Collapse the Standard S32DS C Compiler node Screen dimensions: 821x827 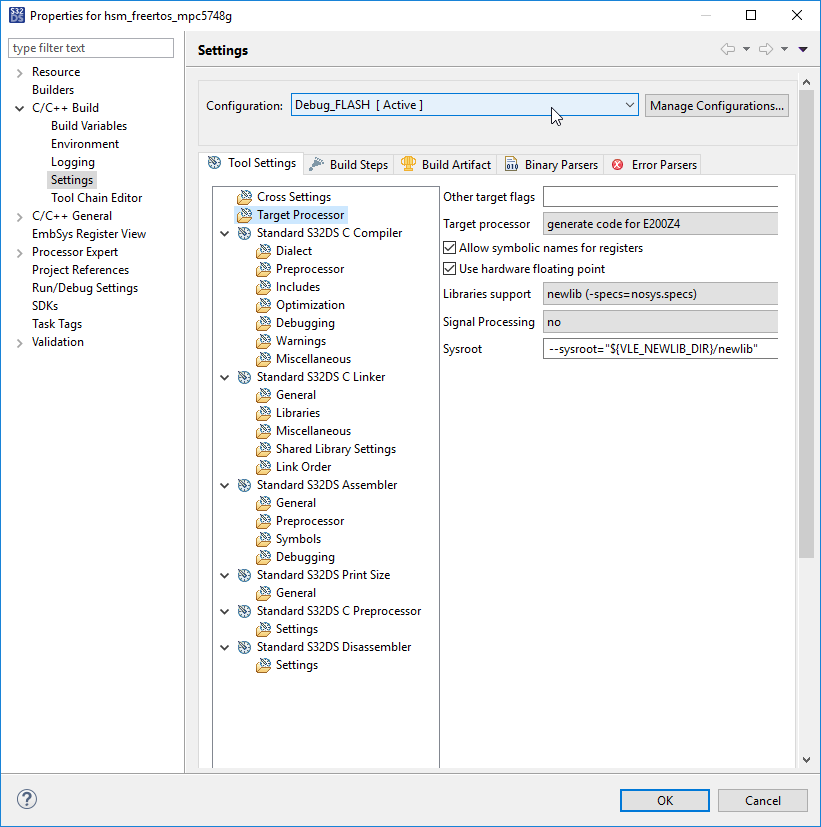click(225, 233)
